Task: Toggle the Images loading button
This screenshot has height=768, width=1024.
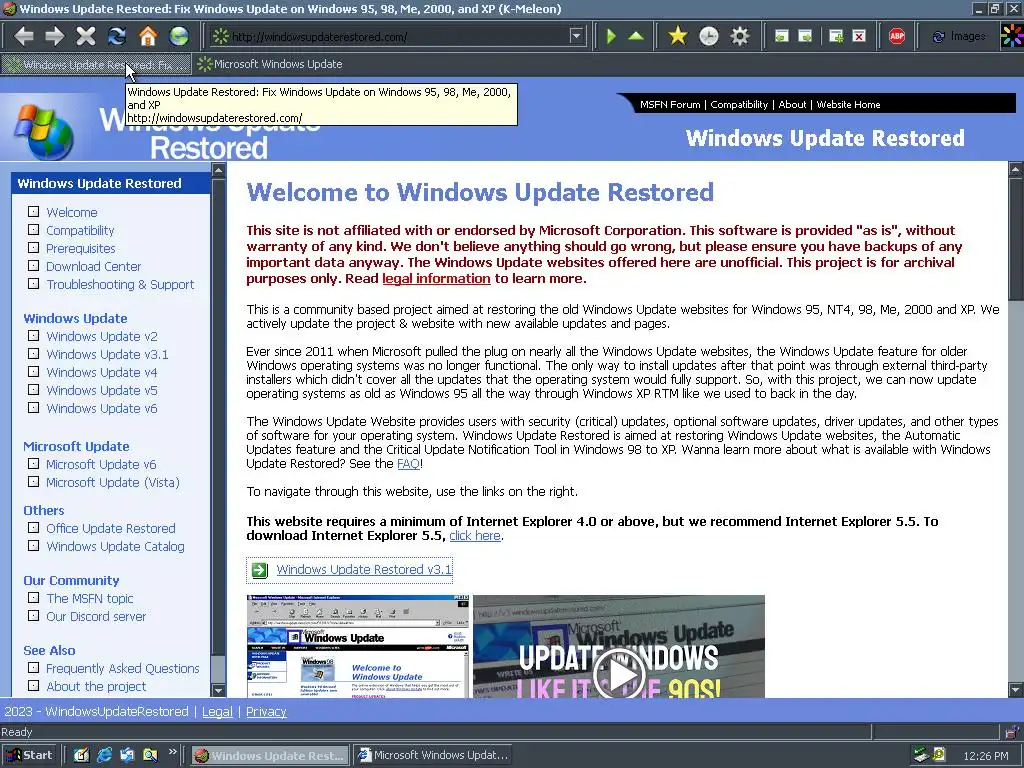Action: point(959,37)
